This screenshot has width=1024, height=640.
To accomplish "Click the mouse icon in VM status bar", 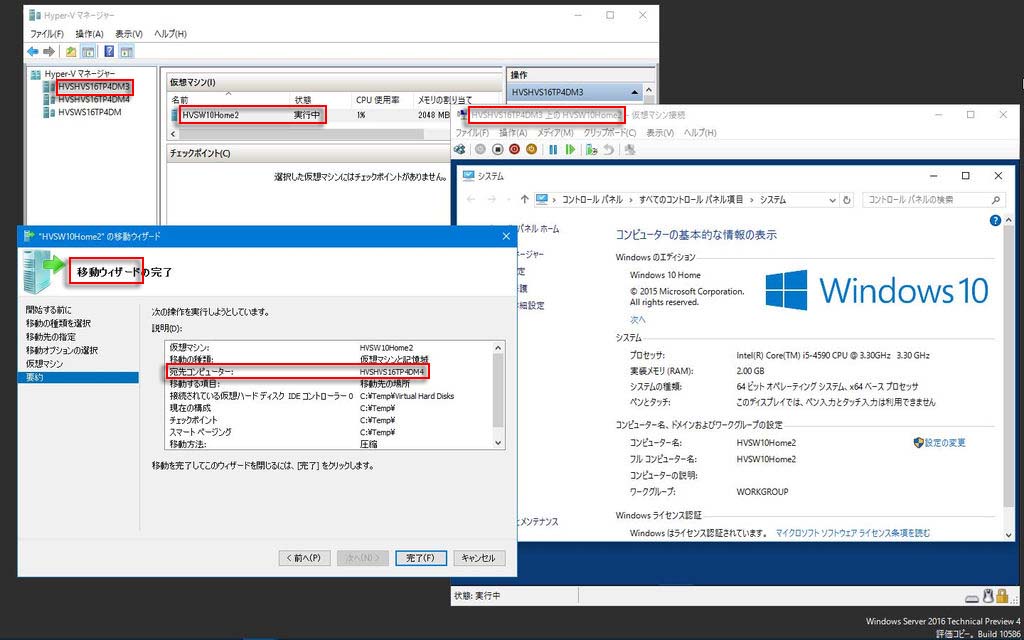I will pyautogui.click(x=988, y=596).
